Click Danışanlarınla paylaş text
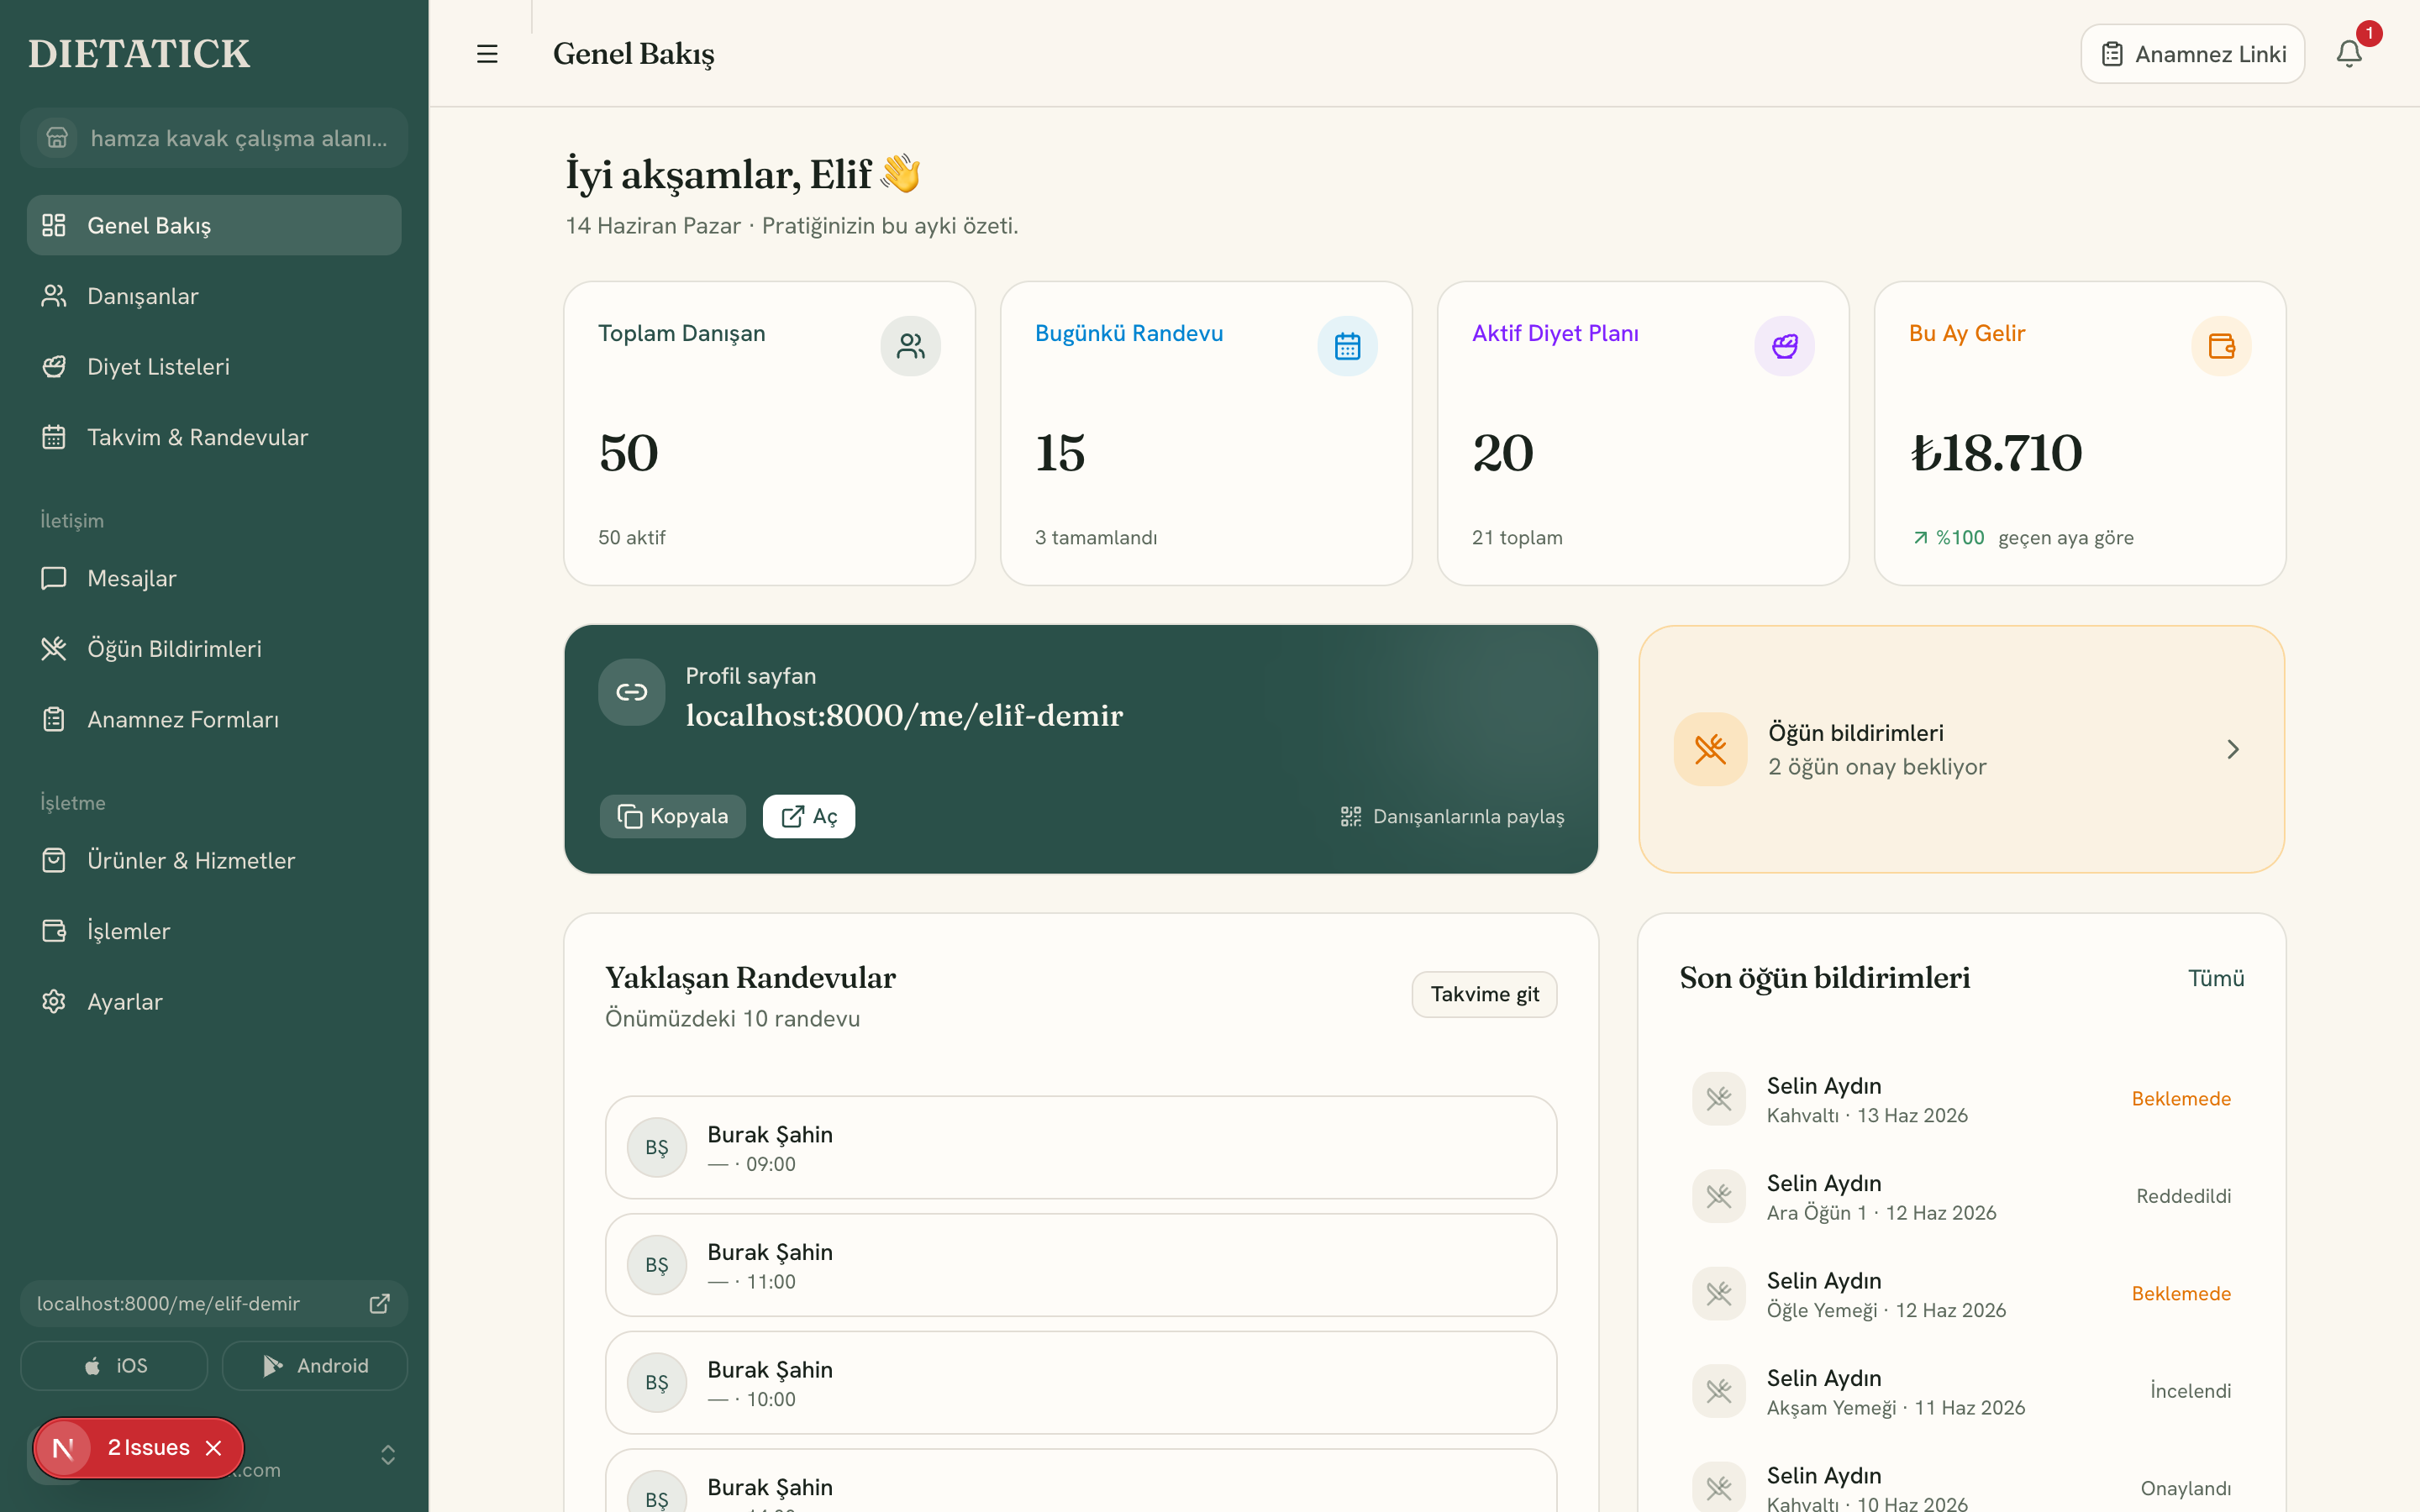This screenshot has width=2420, height=1512. 1468,816
